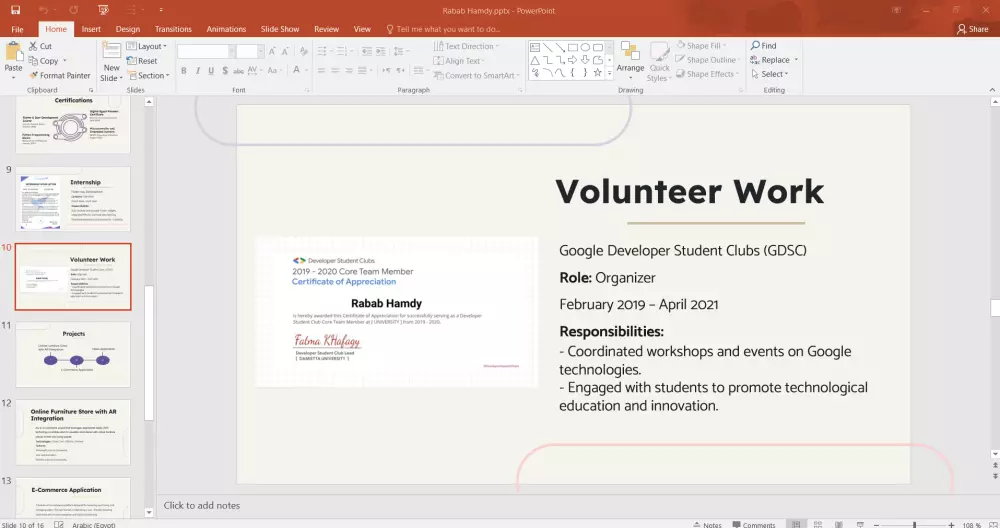Open the Copy options arrow
Screen dimensions: 1000x528
[x=64, y=61]
